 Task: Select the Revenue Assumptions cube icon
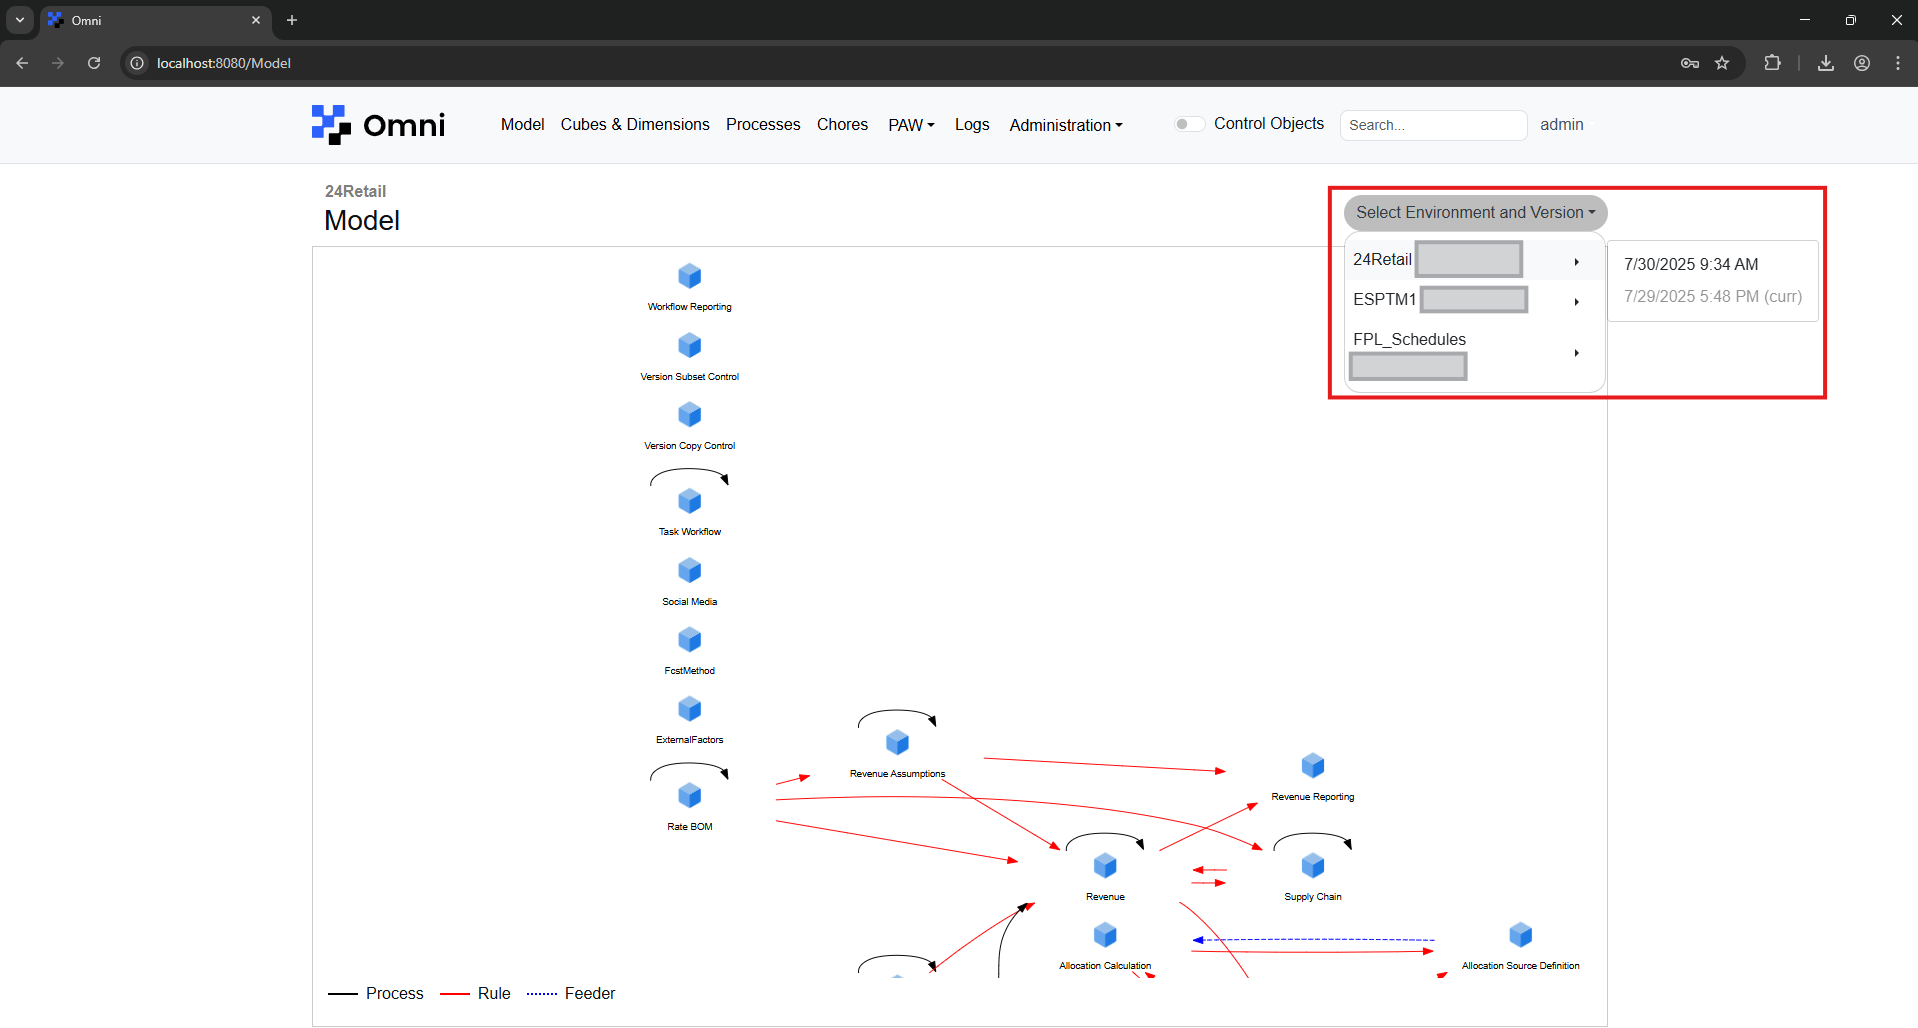897,743
